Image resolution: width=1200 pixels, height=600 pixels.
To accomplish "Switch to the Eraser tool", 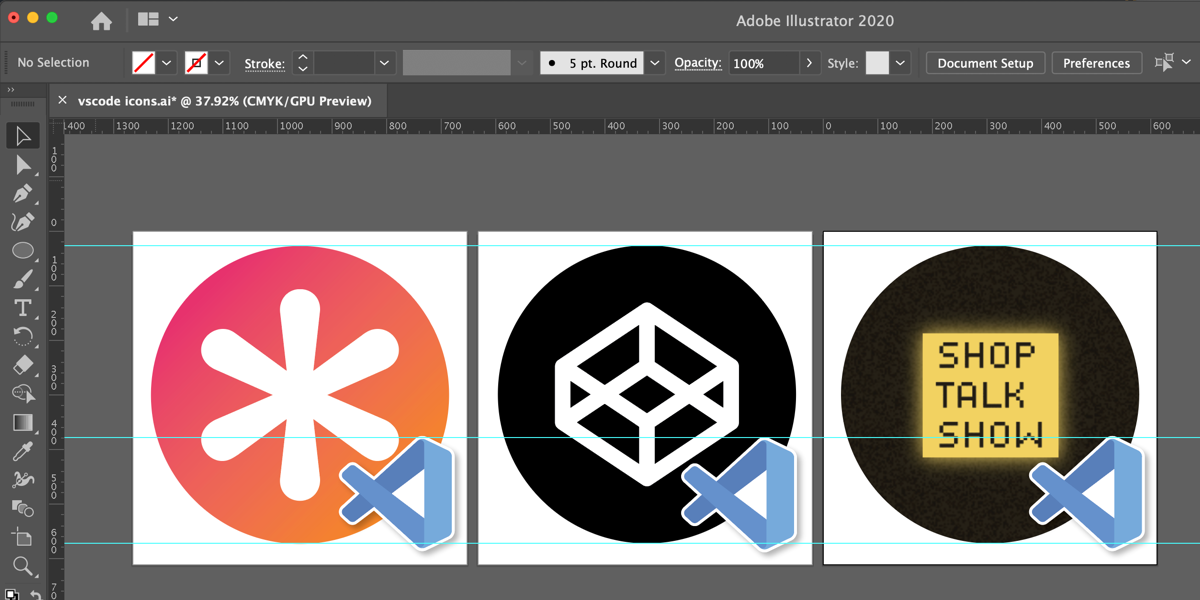I will click(23, 366).
